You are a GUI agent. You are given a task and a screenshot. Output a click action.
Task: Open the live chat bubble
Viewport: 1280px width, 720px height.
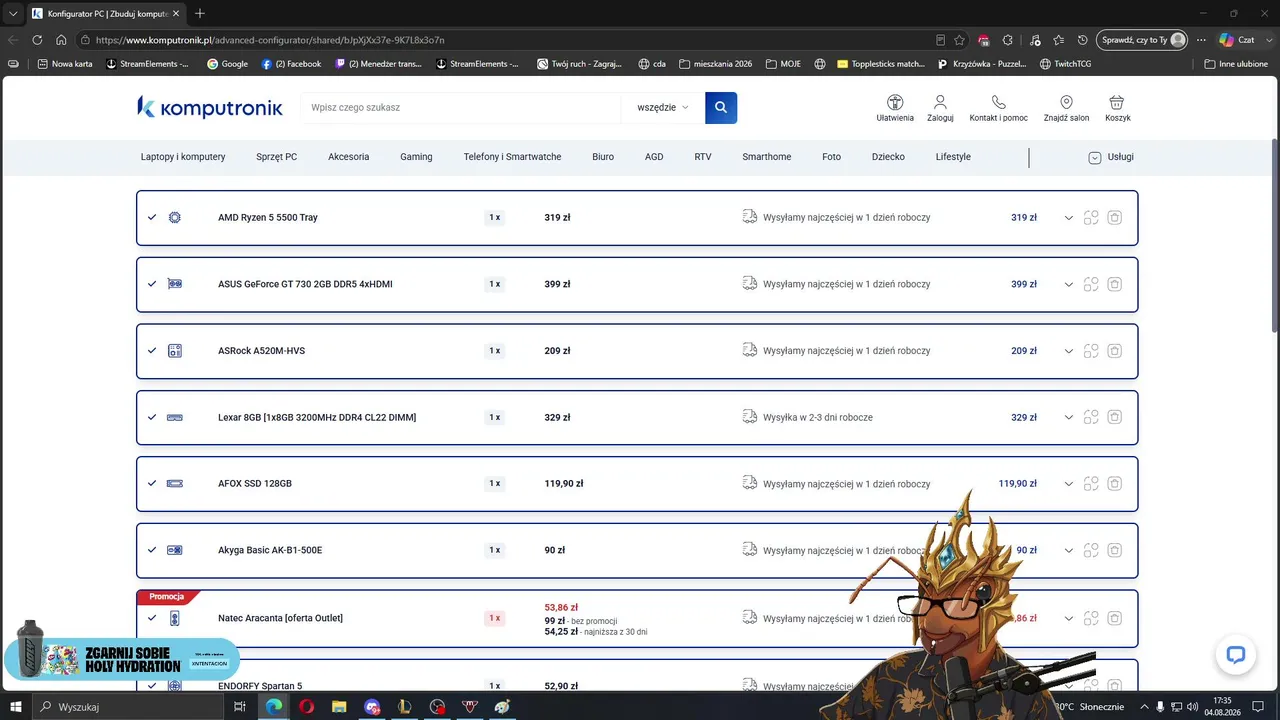(x=1236, y=655)
